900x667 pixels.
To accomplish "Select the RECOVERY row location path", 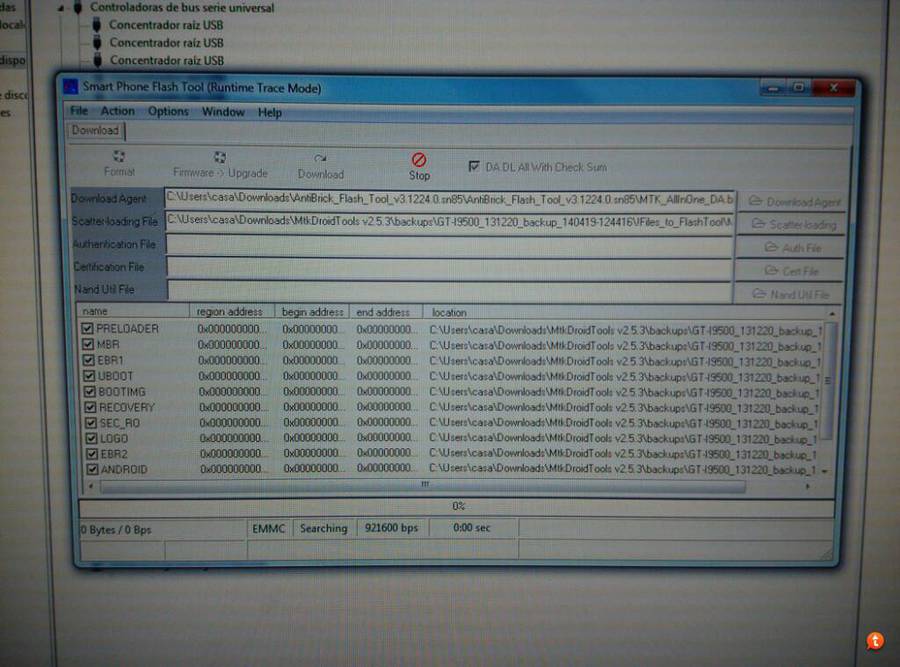I will 623,408.
